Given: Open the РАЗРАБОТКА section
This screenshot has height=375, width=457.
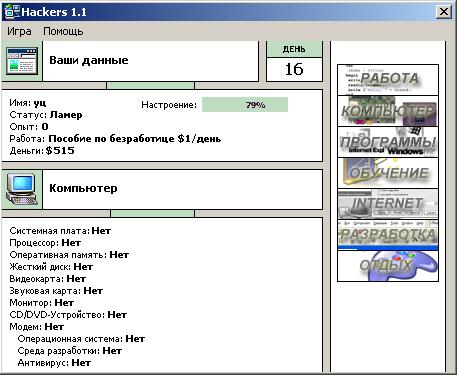Looking at the screenshot, I should click(388, 235).
